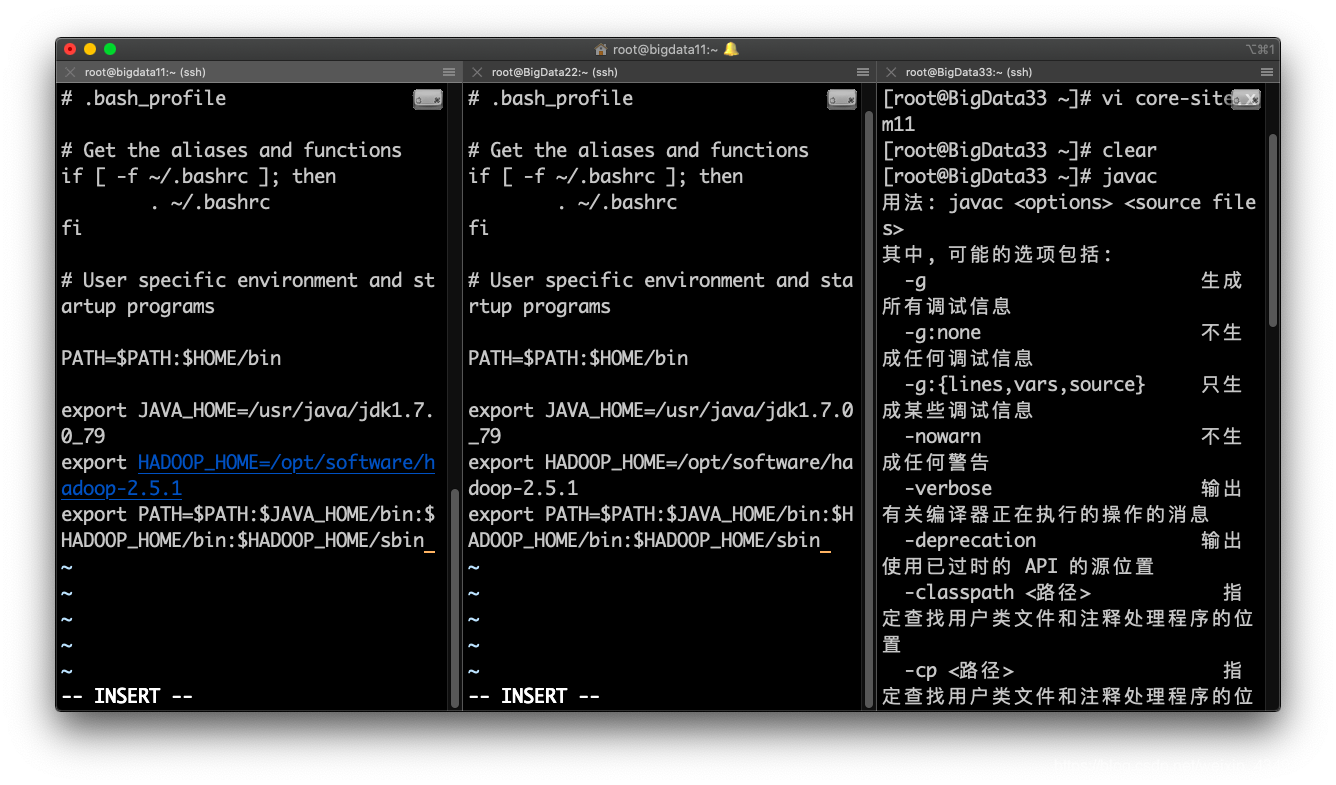Image resolution: width=1336 pixels, height=785 pixels.
Task: Click '-g:{lines,vars,source}' option line
Action: click(x=1025, y=384)
